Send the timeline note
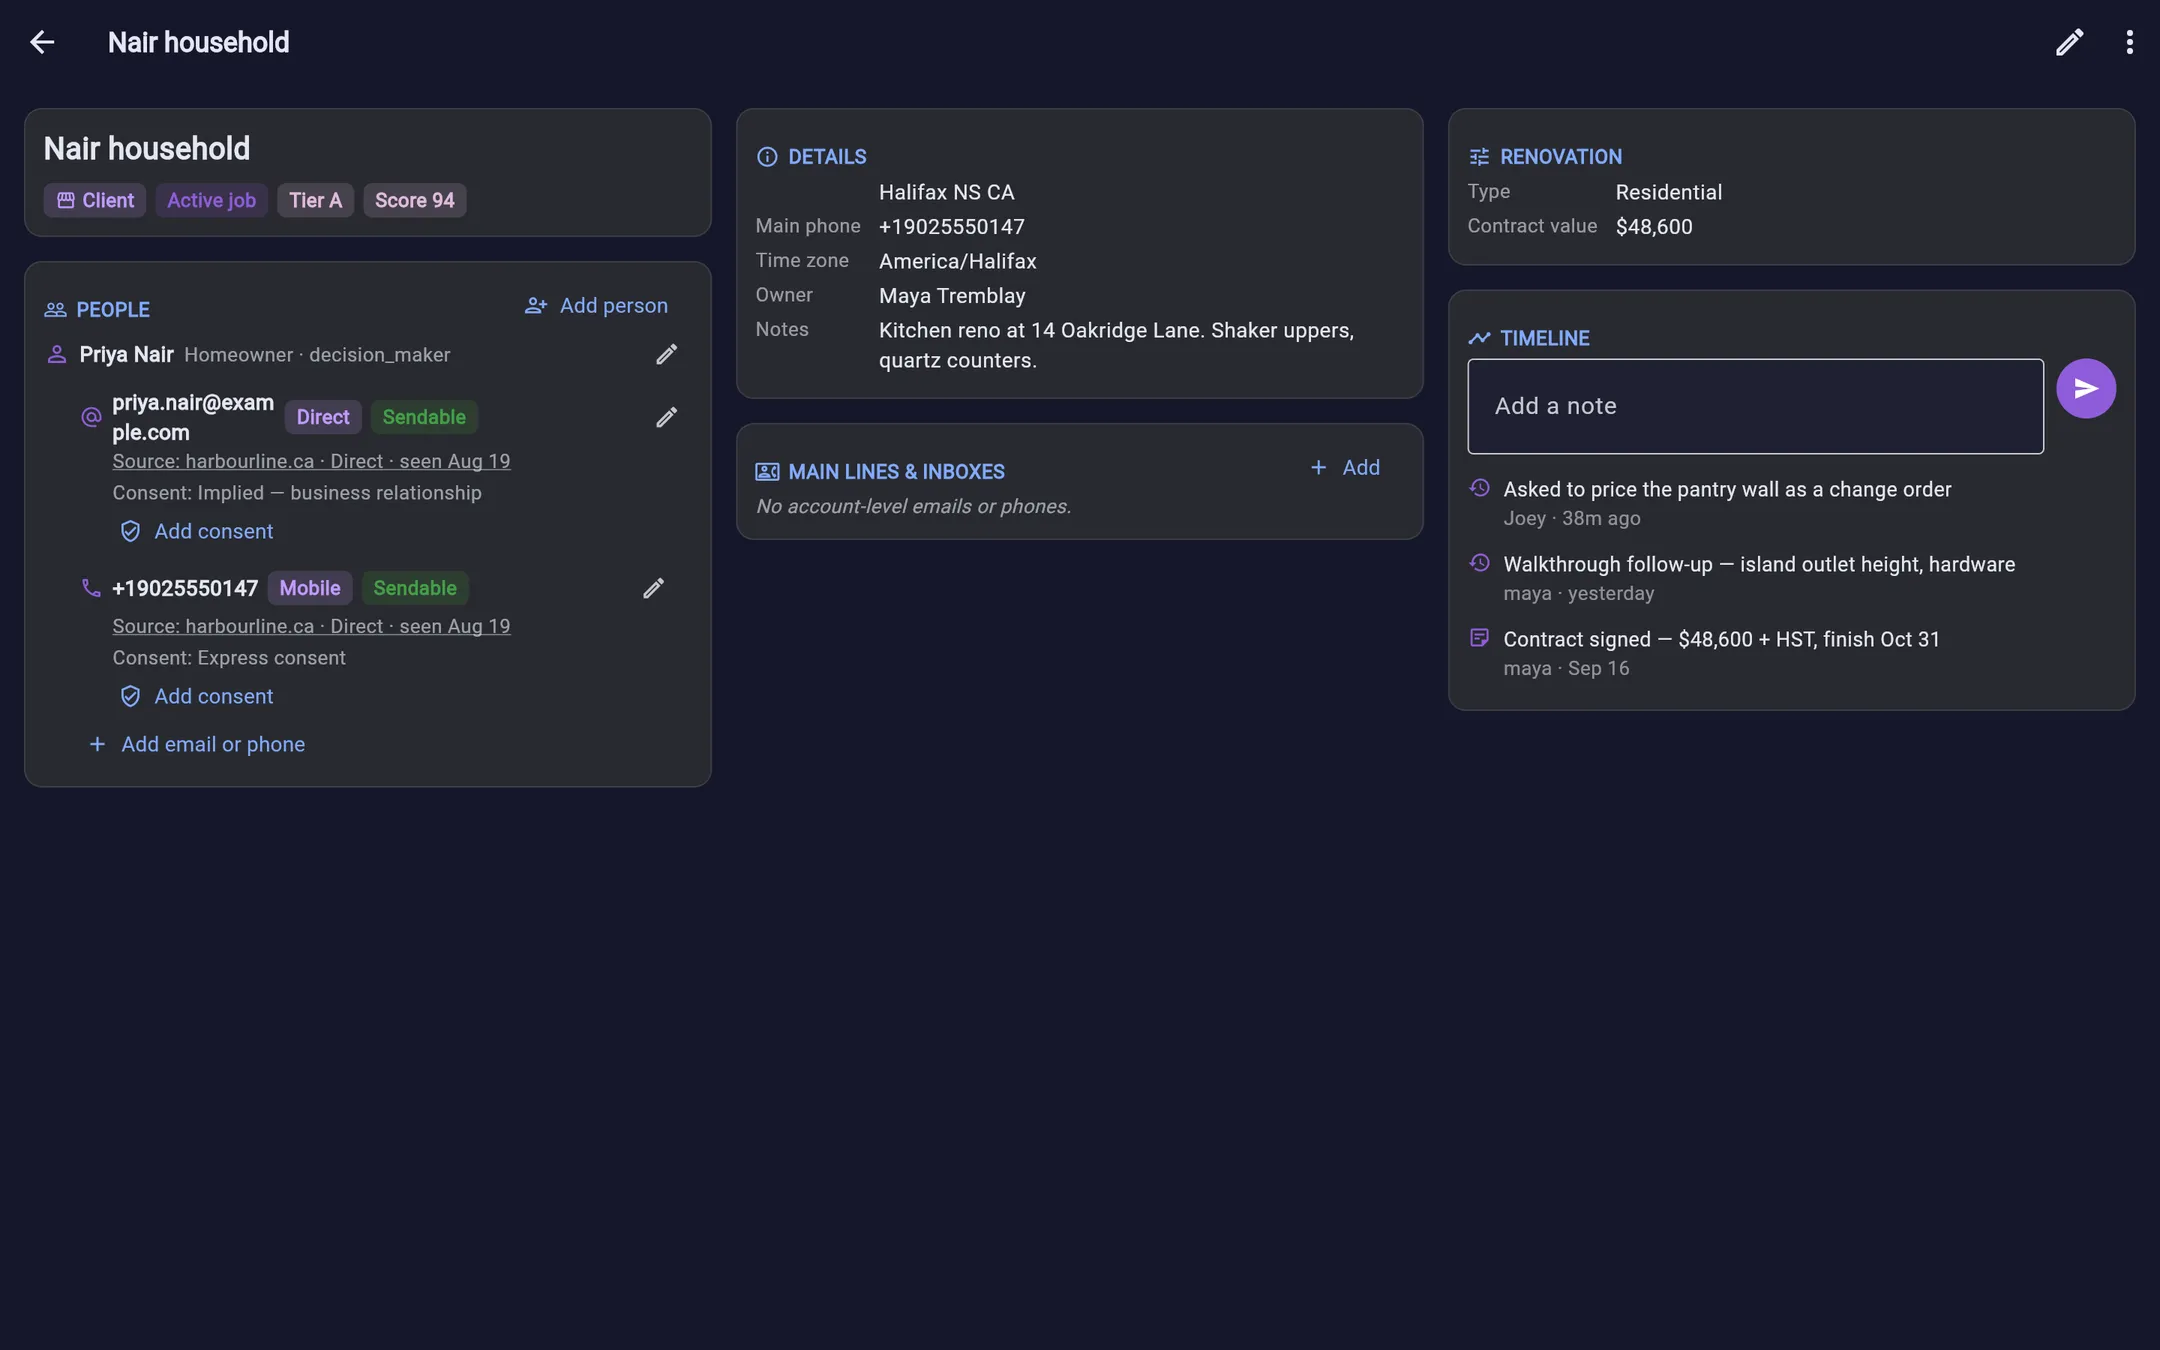2160x1350 pixels. [2086, 389]
